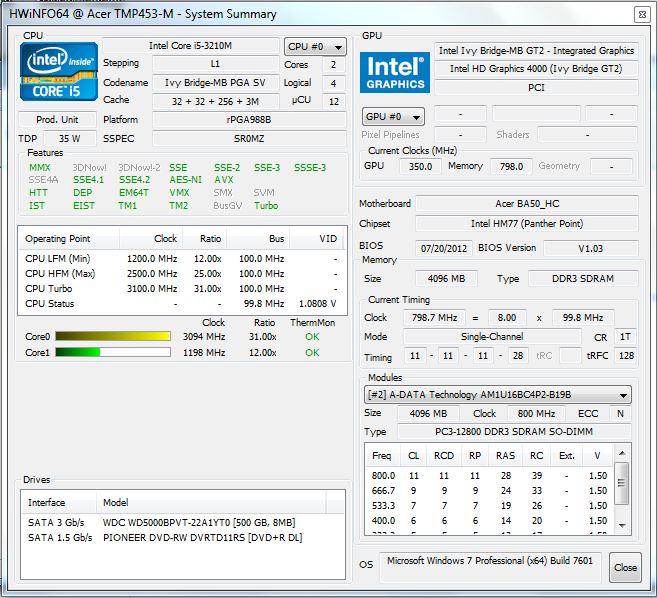Click the cache 32 + 32 + 256 + 3M field
Image resolution: width=657 pixels, height=598 pixels.
point(215,101)
